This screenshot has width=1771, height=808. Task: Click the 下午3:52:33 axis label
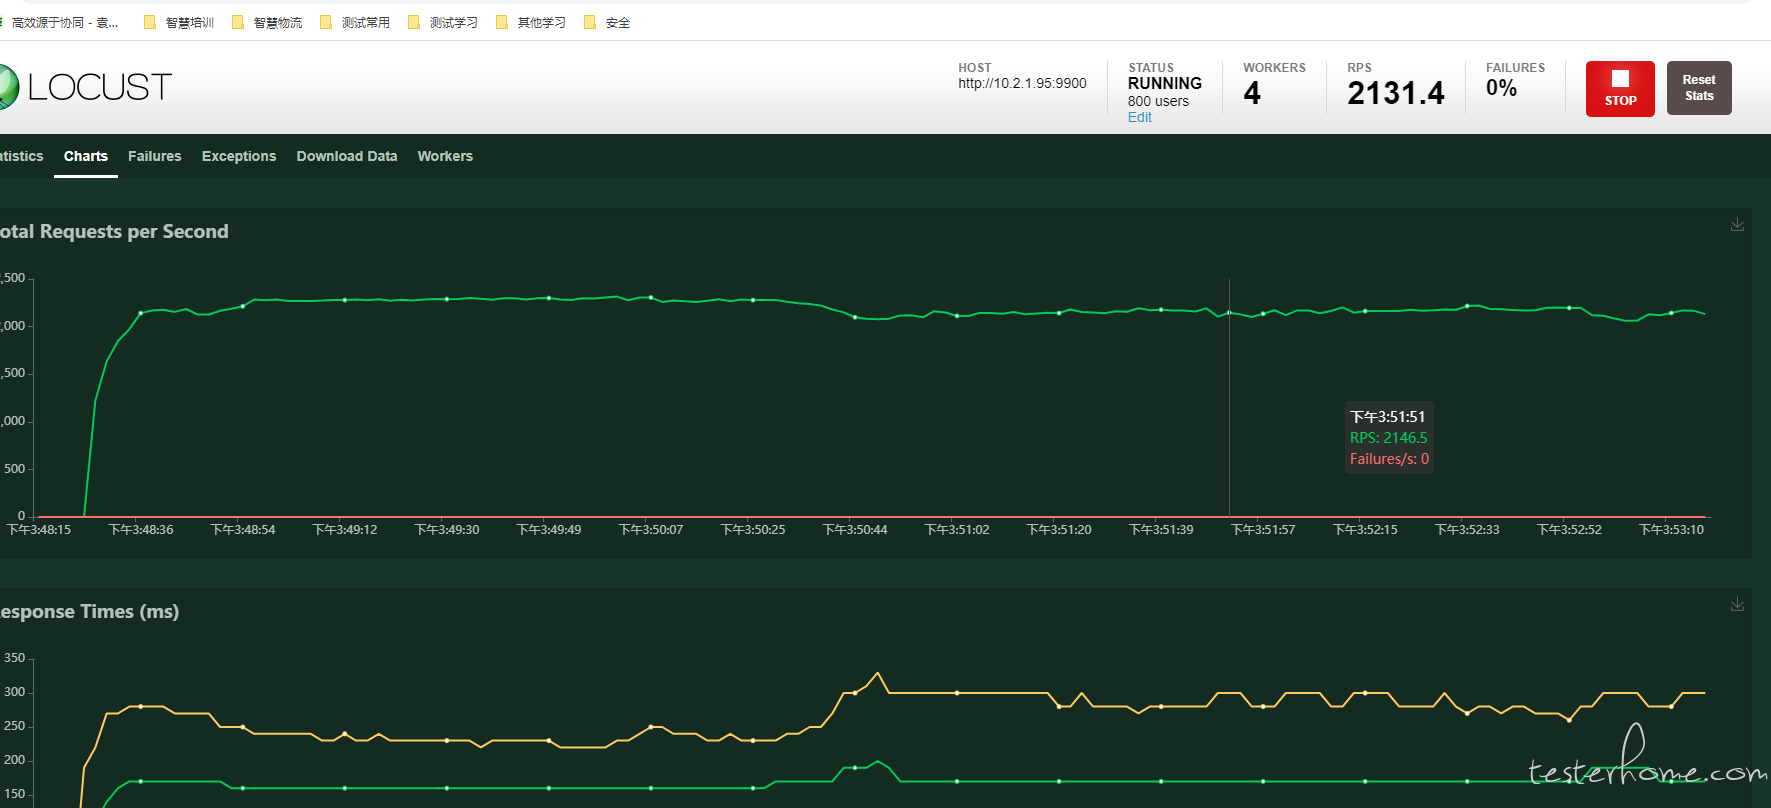point(1467,529)
